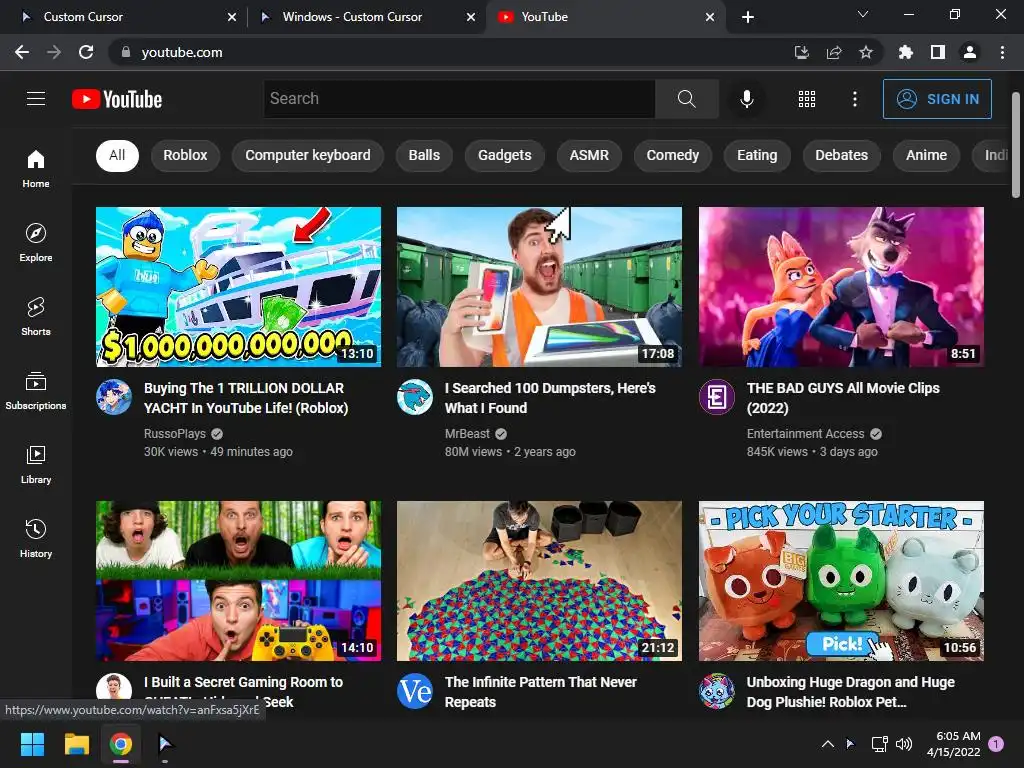1024x768 pixels.
Task: Open the yacht Roblox video thumbnail
Action: pos(238,287)
